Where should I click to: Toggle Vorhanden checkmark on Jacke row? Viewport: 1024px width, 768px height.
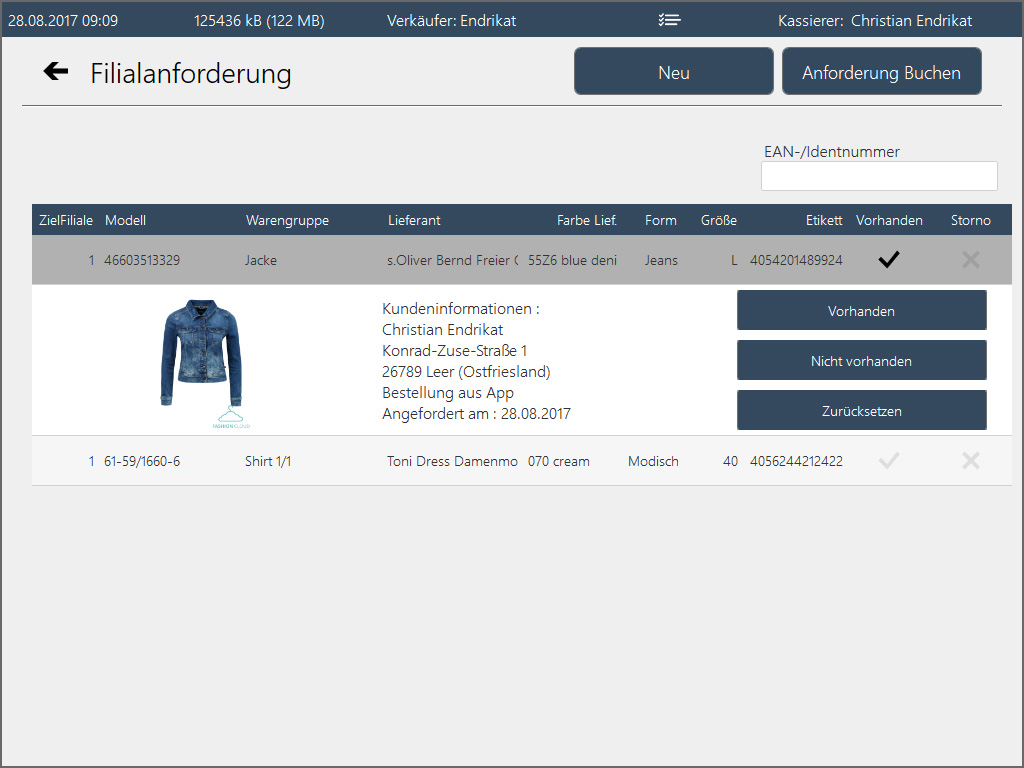pos(889,260)
